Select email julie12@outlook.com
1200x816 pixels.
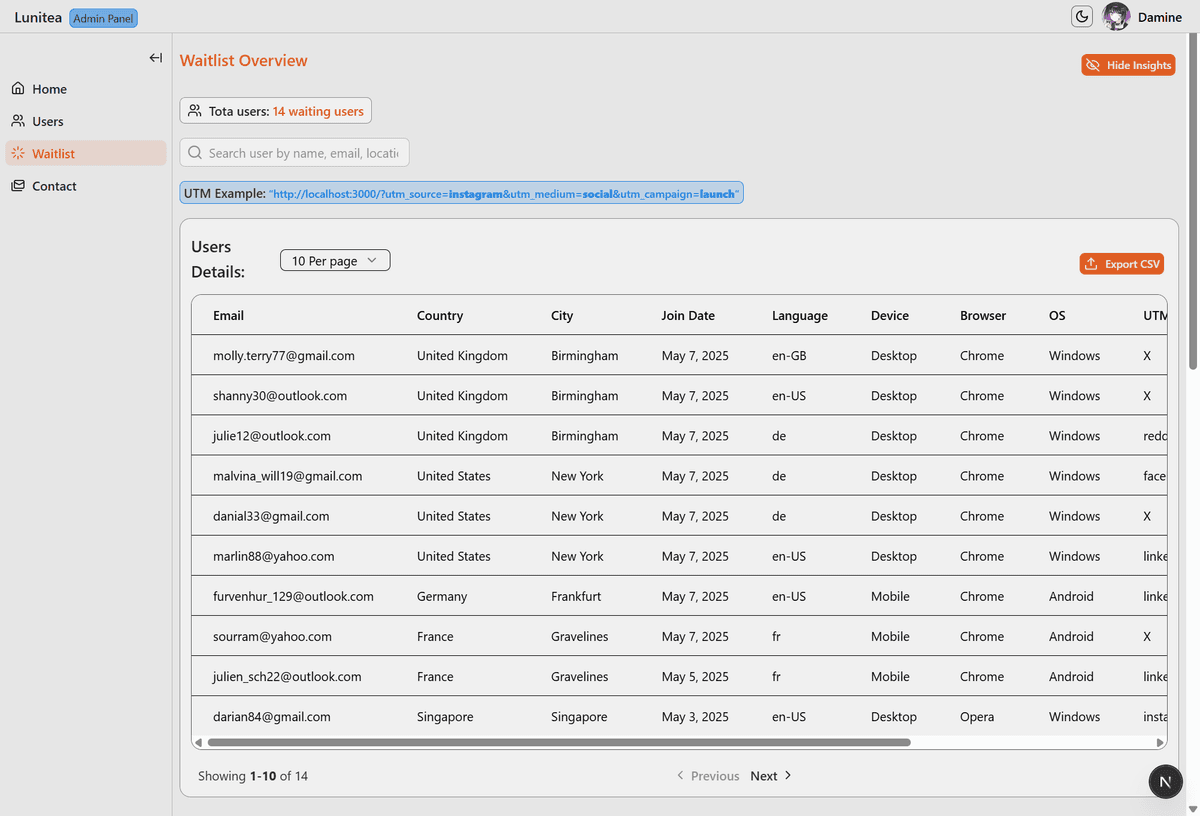(x=272, y=436)
